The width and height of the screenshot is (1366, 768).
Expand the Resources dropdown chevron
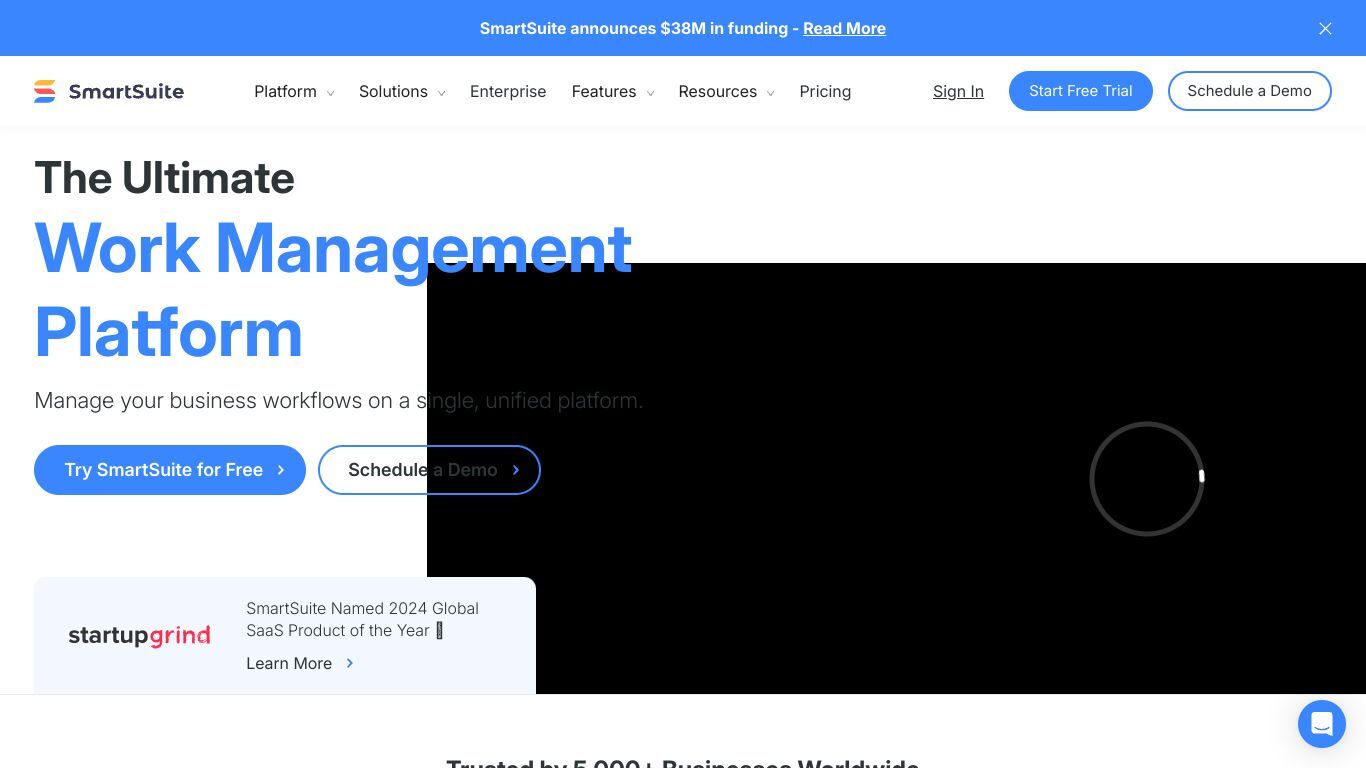point(770,93)
